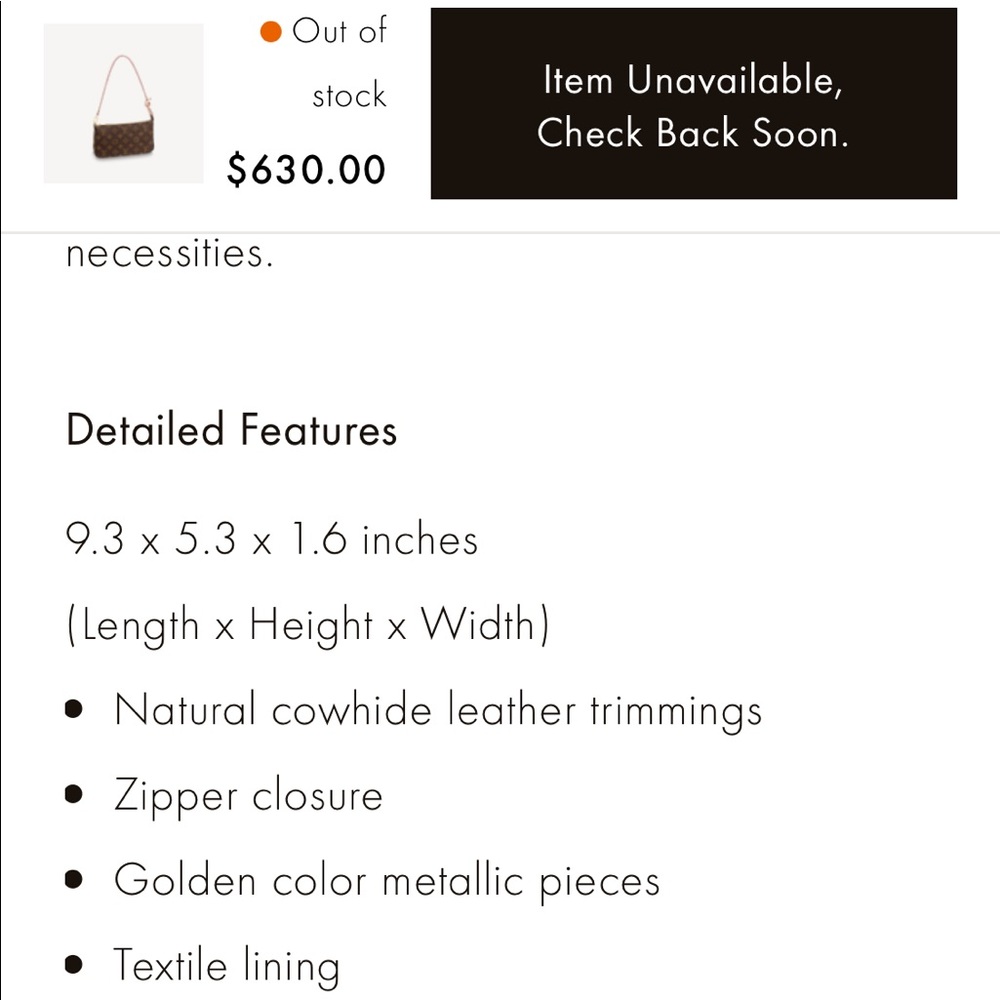Click the handbag product thumbnail
This screenshot has height=1000, width=1000.
click(123, 103)
